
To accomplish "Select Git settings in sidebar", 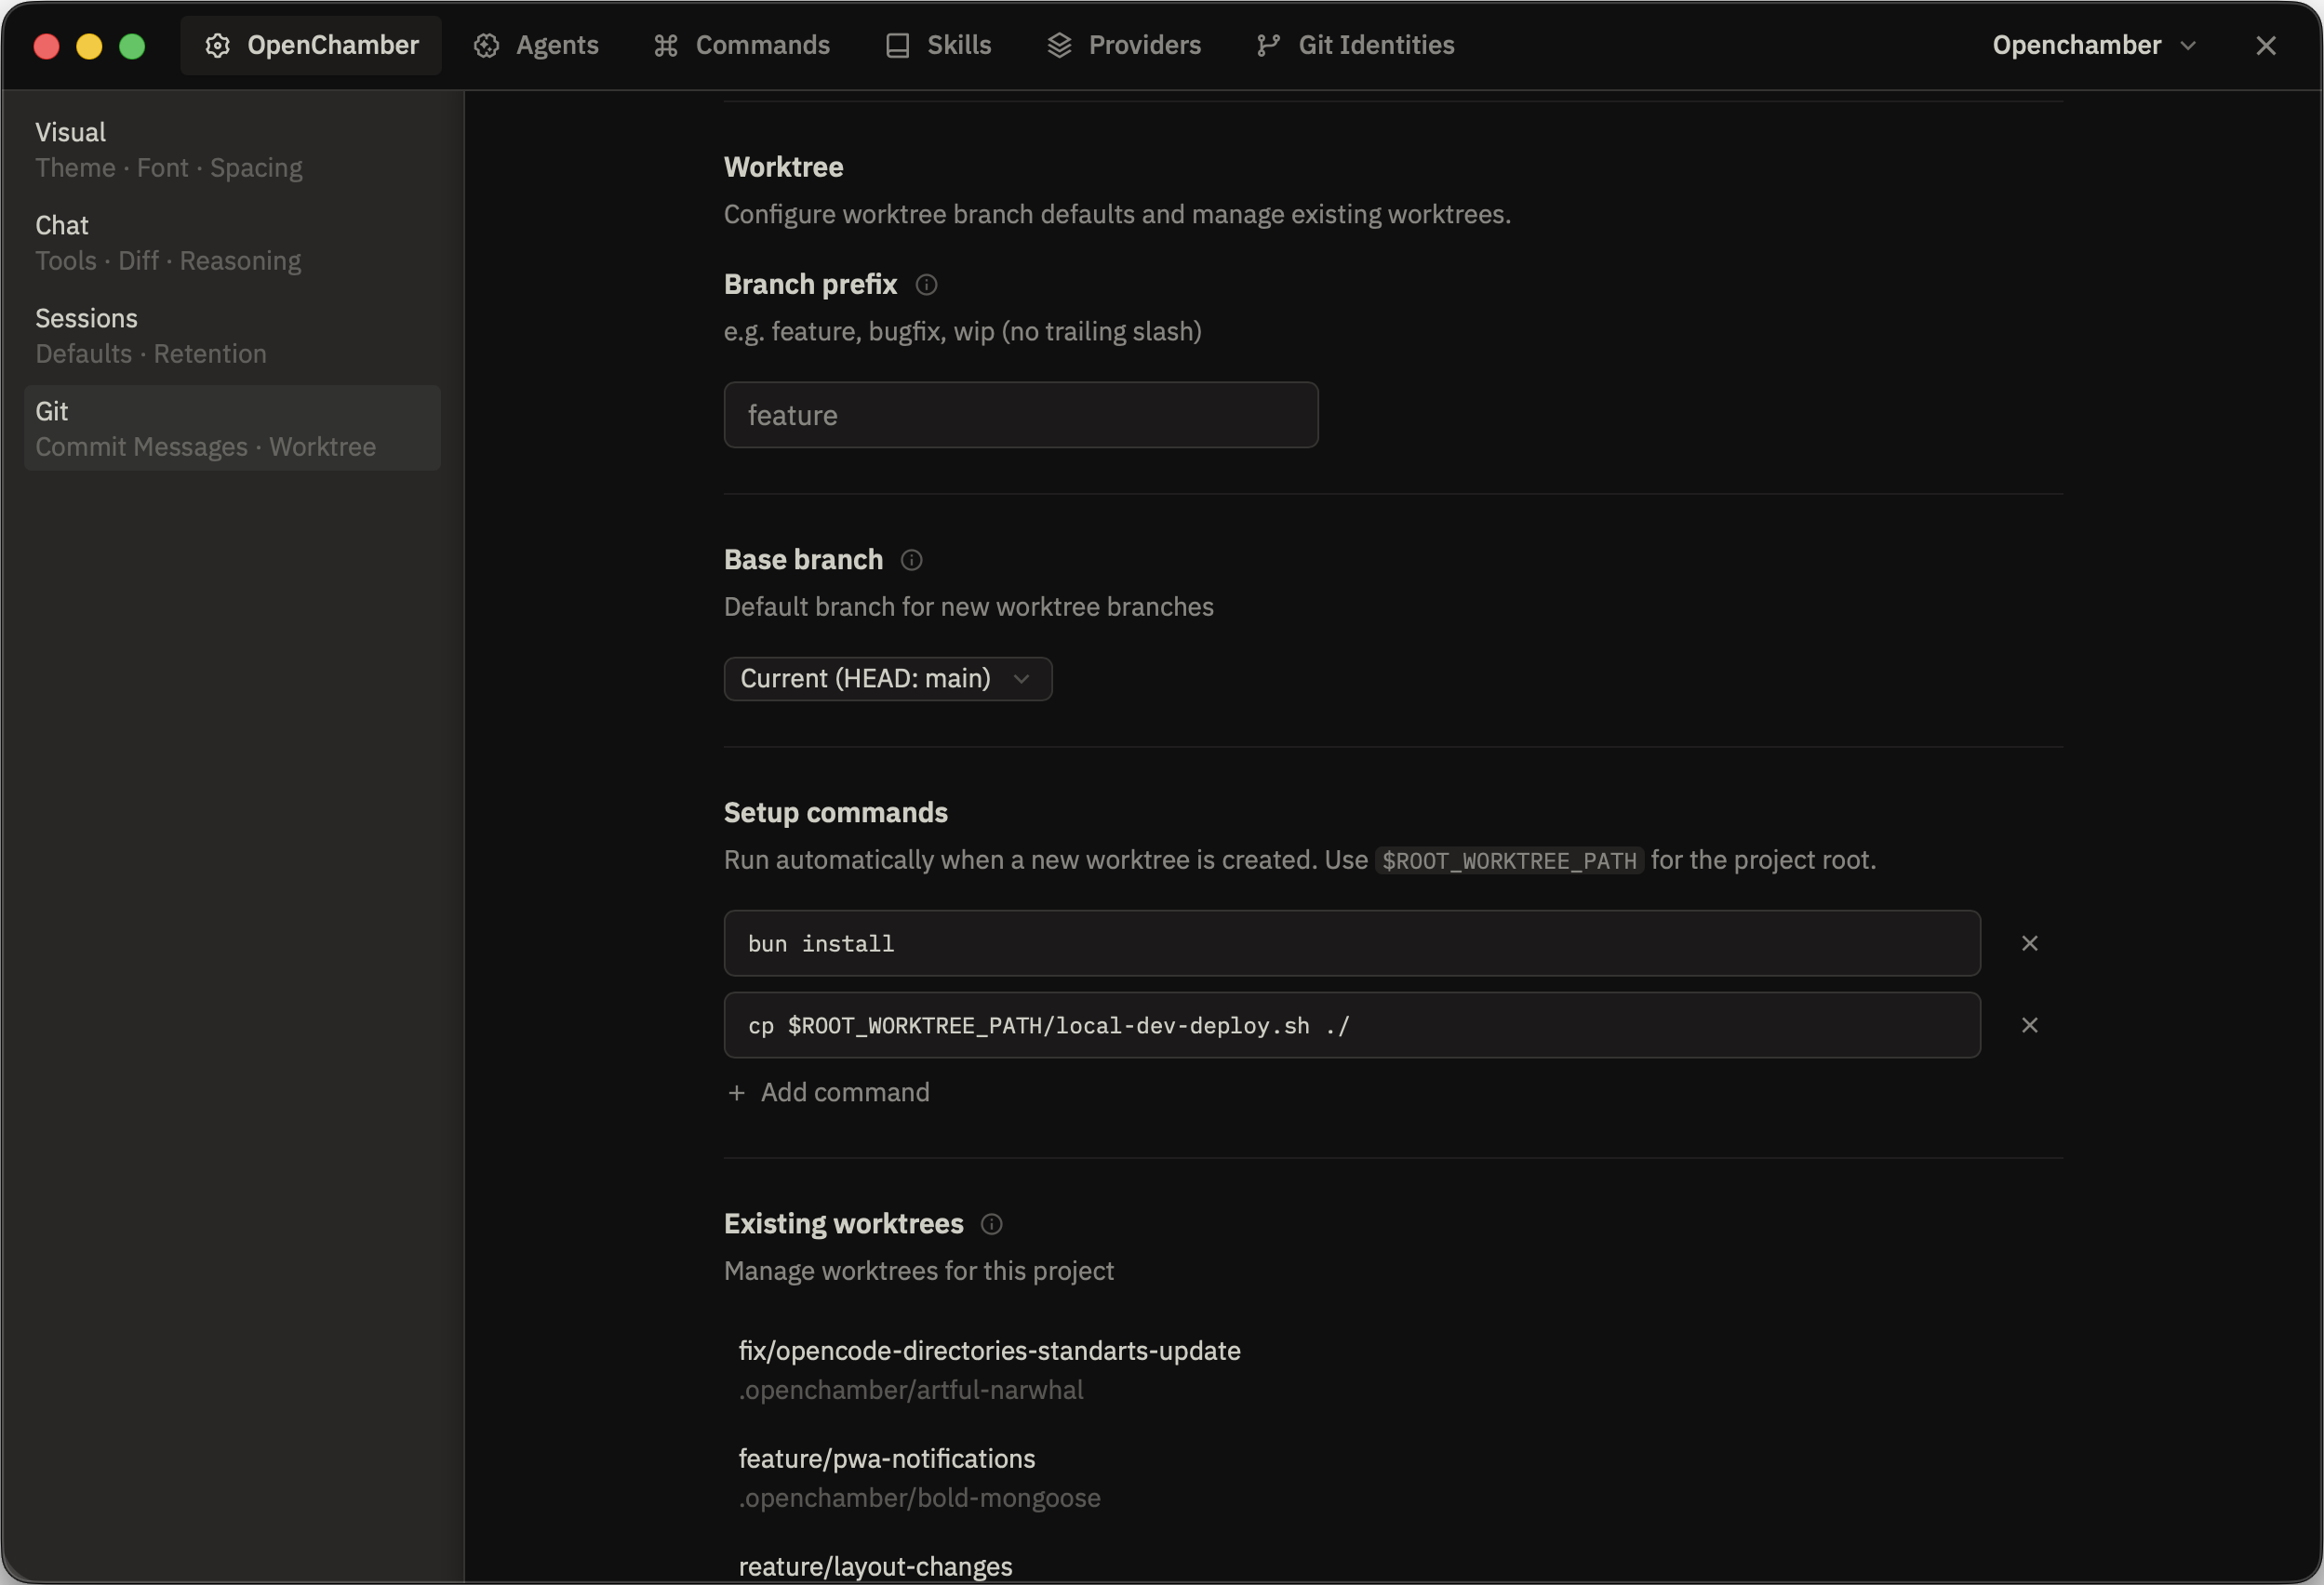I will pos(232,429).
